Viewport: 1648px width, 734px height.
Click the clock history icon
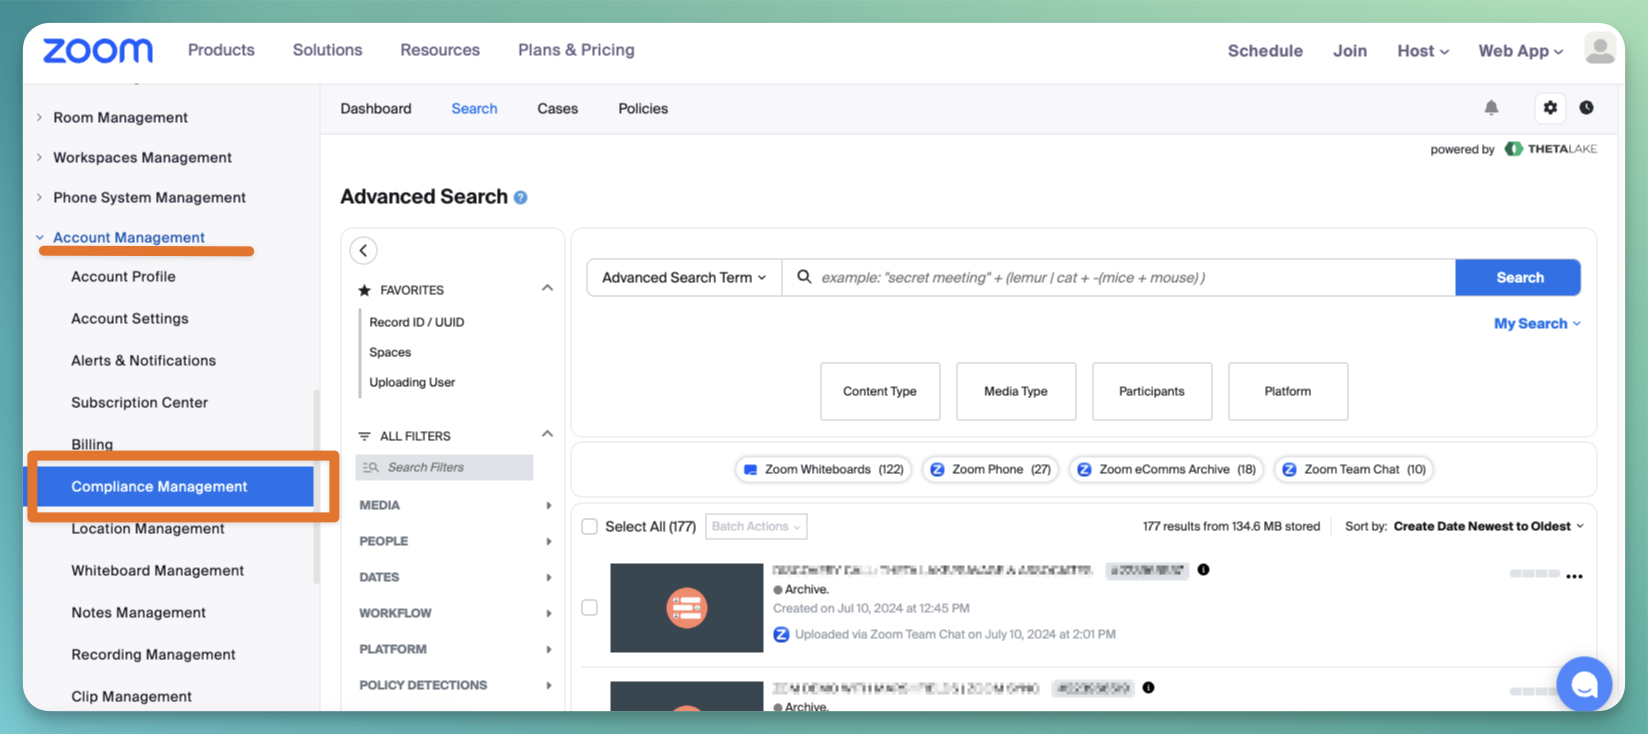pyautogui.click(x=1587, y=108)
